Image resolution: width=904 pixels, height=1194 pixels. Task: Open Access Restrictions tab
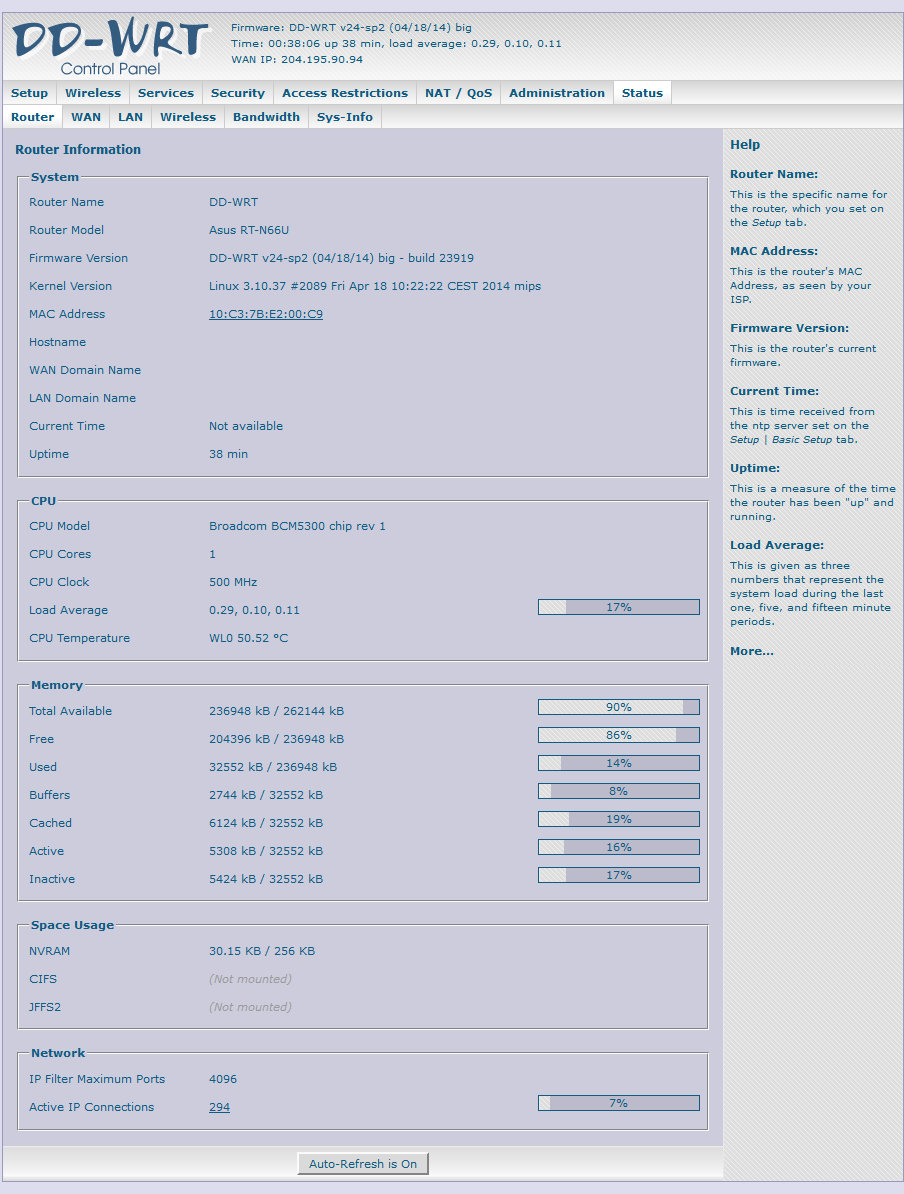click(x=345, y=93)
